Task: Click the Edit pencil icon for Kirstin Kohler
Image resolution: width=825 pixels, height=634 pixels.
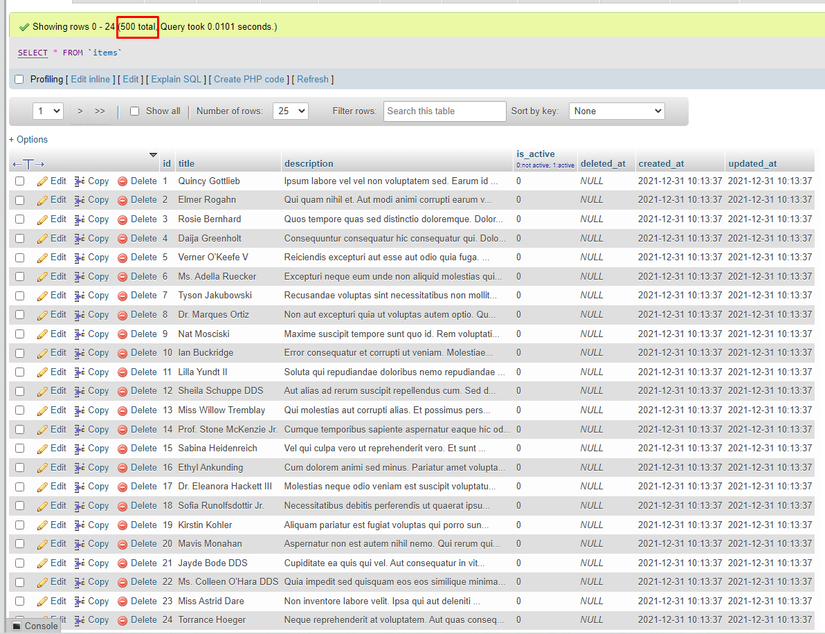Action: pyautogui.click(x=42, y=526)
